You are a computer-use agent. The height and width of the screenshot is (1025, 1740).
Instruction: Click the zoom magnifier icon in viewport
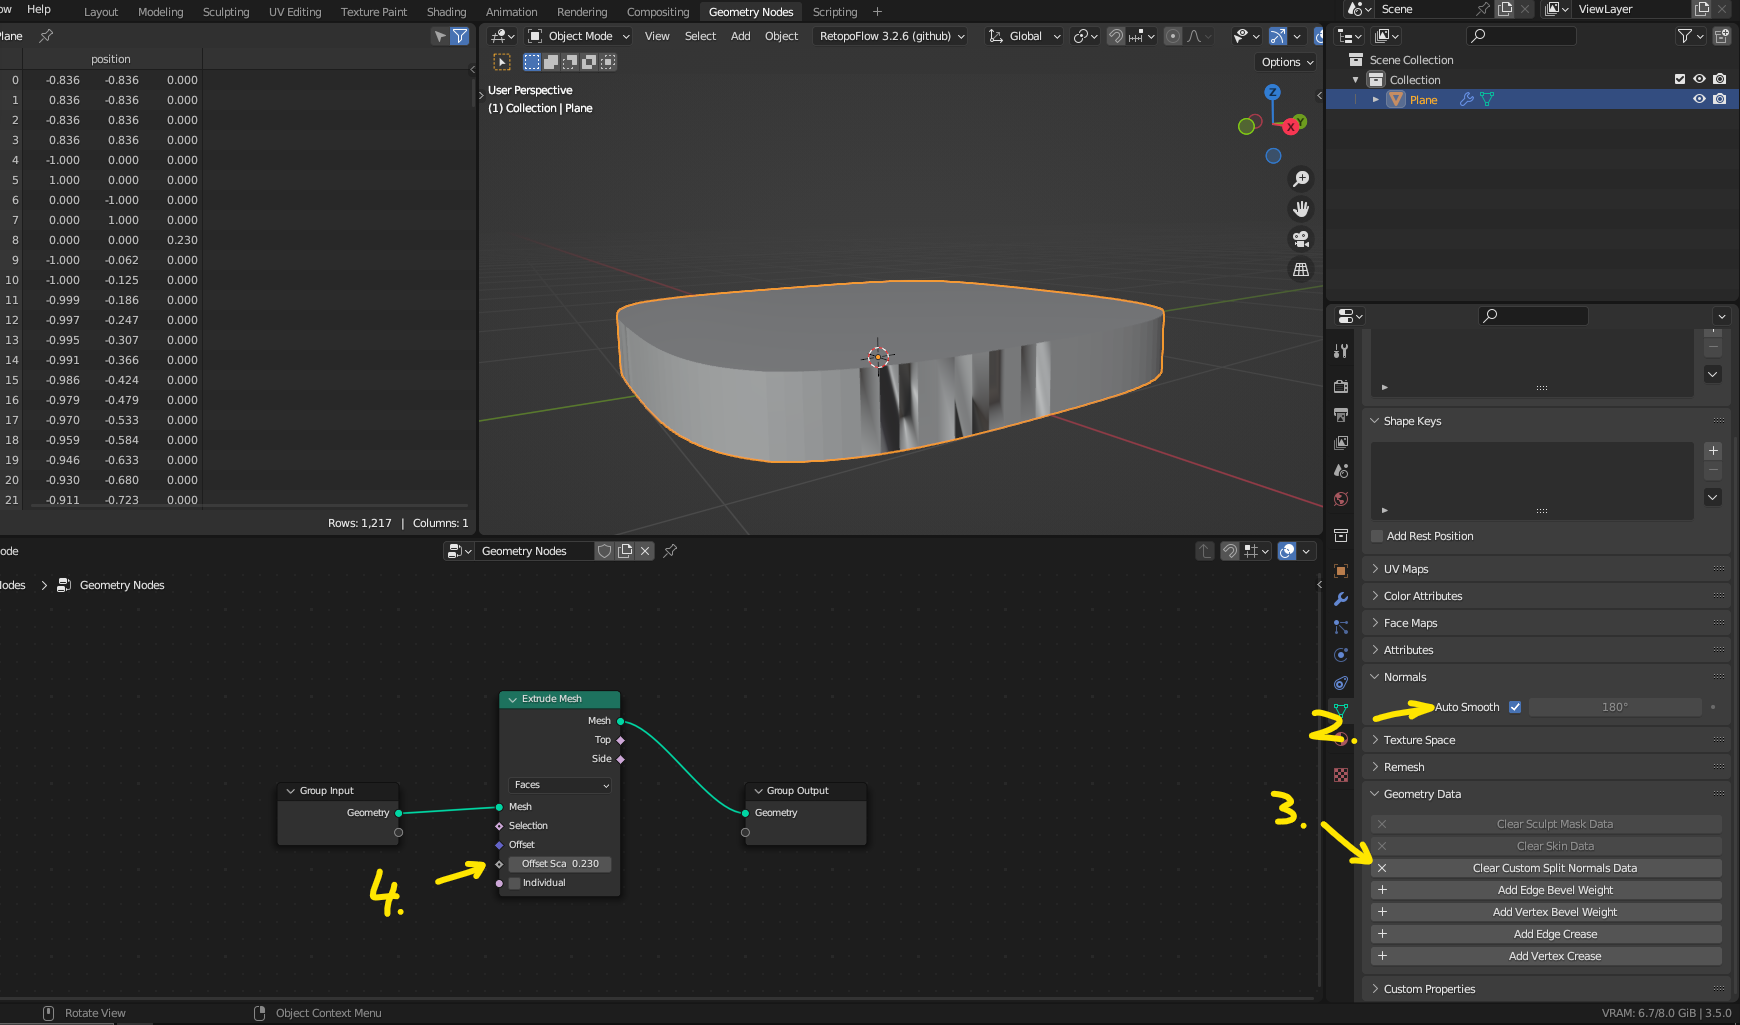(1301, 179)
